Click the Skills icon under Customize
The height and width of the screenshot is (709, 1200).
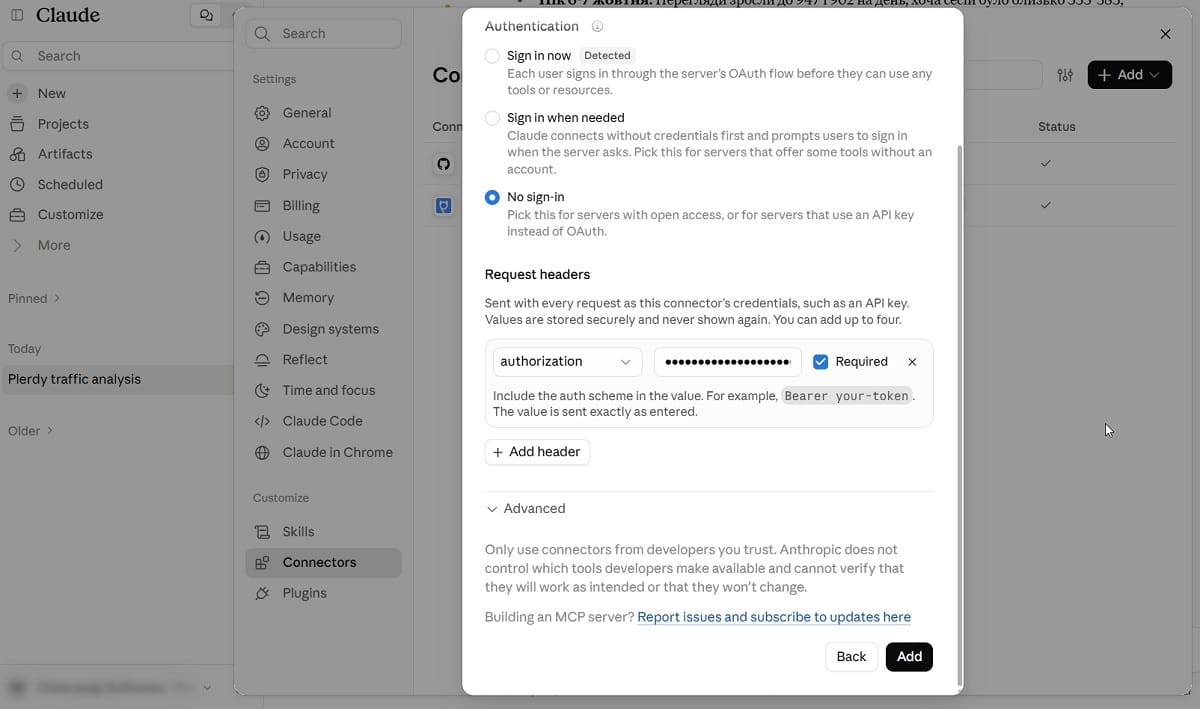coord(262,532)
